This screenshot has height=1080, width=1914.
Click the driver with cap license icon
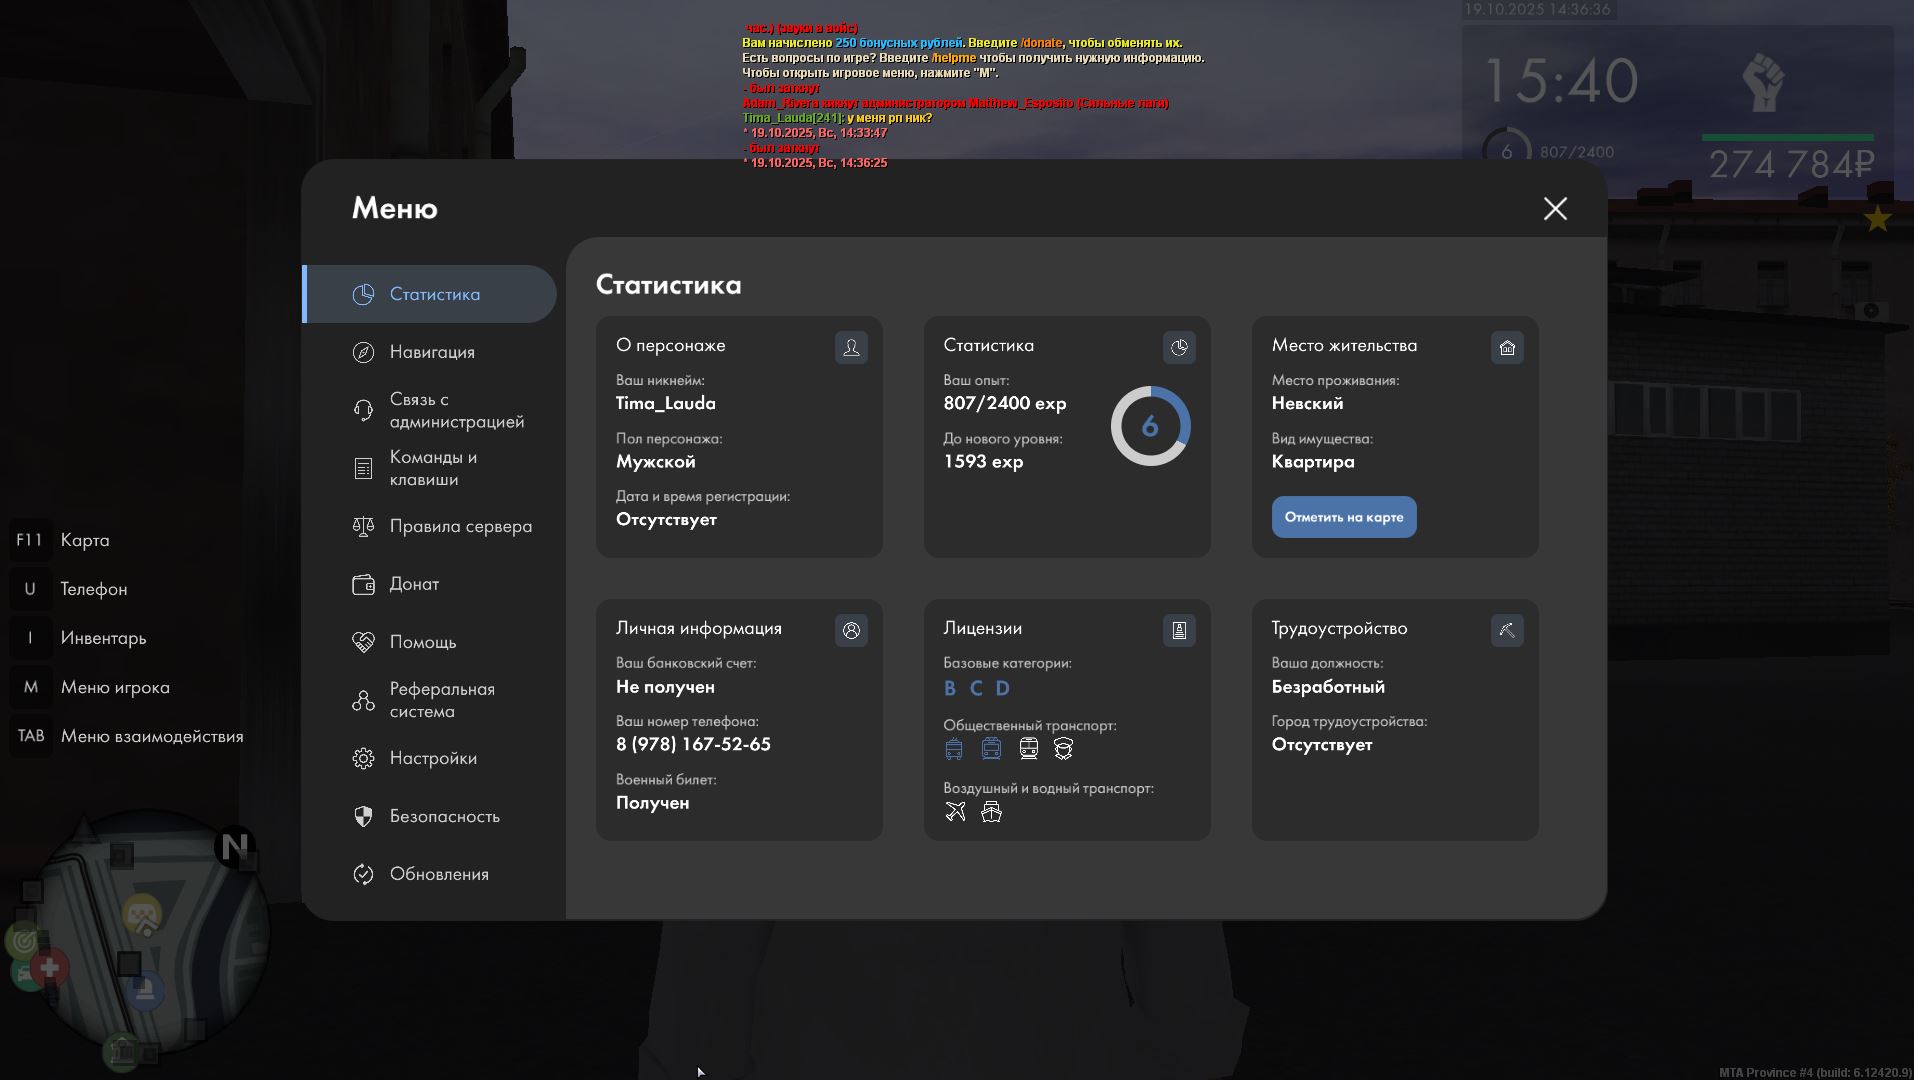pyautogui.click(x=1063, y=749)
